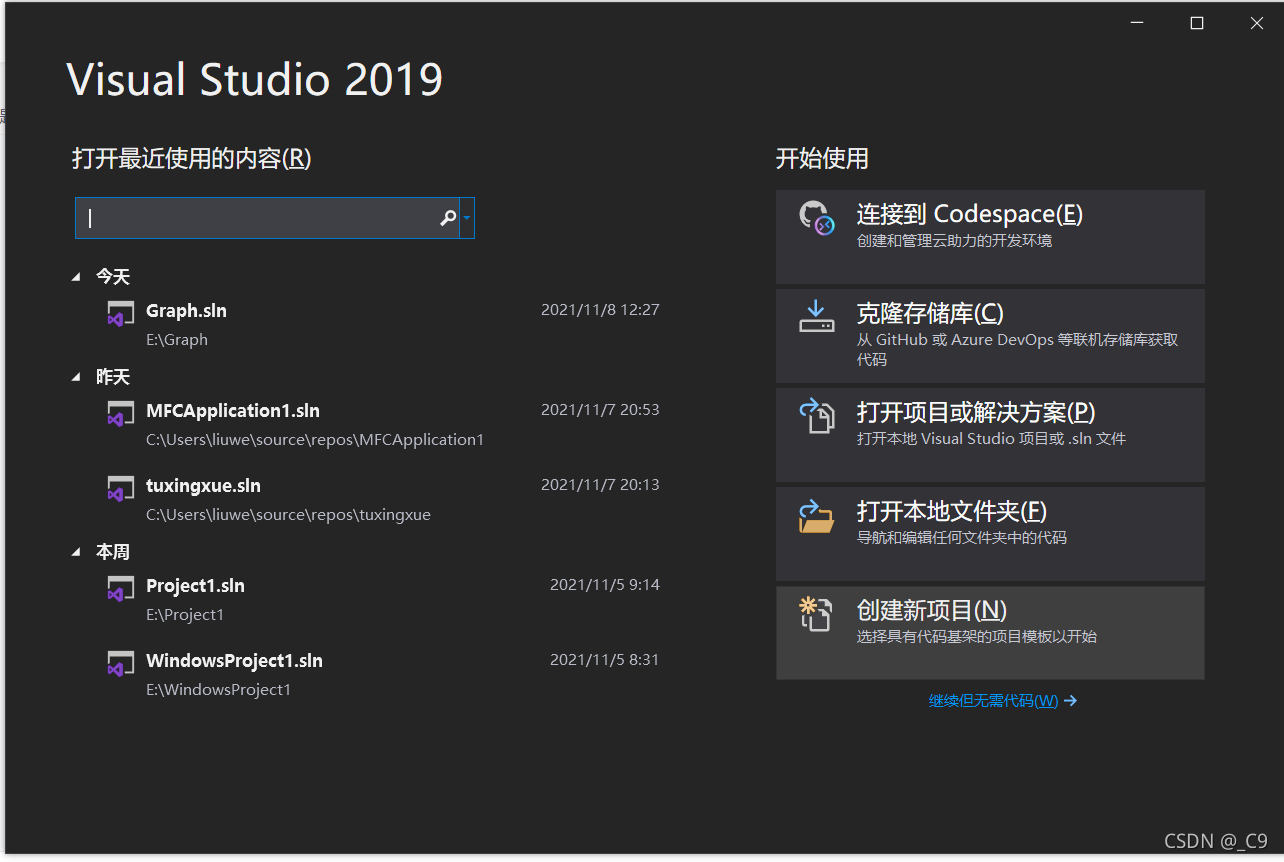
Task: Click the Graph.sln solution file icon
Action: point(121,314)
